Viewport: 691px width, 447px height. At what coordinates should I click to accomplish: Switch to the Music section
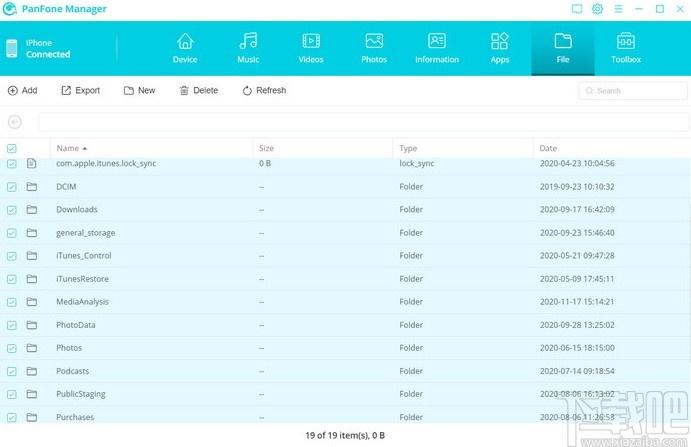pos(248,48)
